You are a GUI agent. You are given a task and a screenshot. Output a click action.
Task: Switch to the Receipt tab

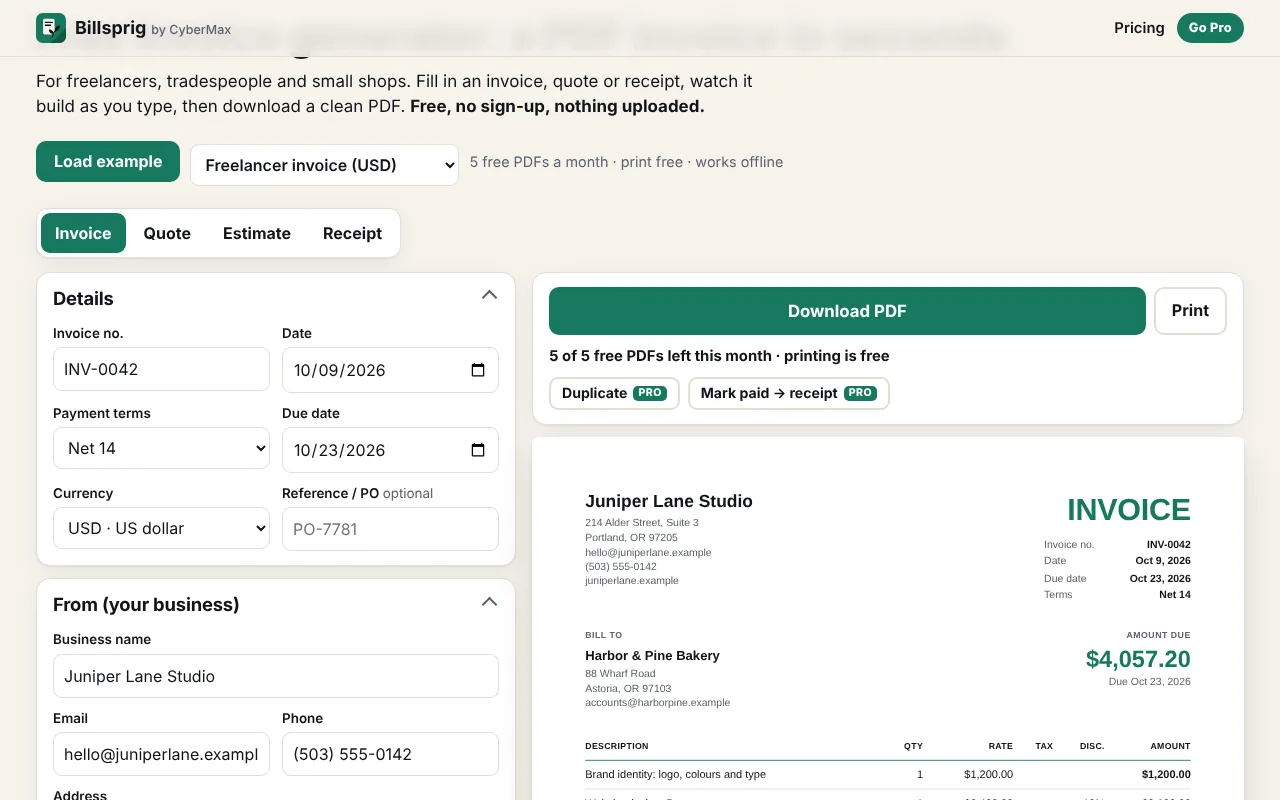tap(352, 233)
